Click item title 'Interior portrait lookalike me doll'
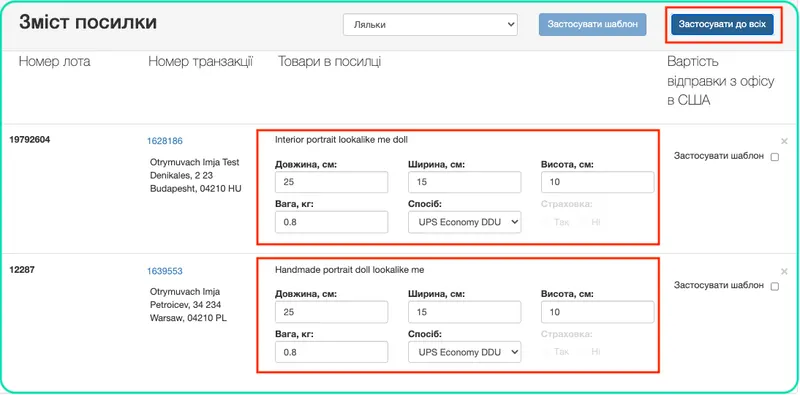This screenshot has width=800, height=395. tap(341, 139)
